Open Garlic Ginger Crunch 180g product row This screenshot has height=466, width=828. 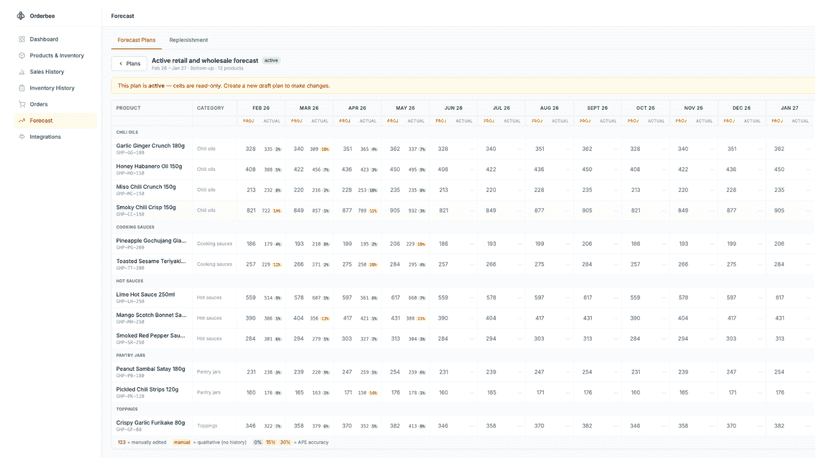(x=462, y=149)
